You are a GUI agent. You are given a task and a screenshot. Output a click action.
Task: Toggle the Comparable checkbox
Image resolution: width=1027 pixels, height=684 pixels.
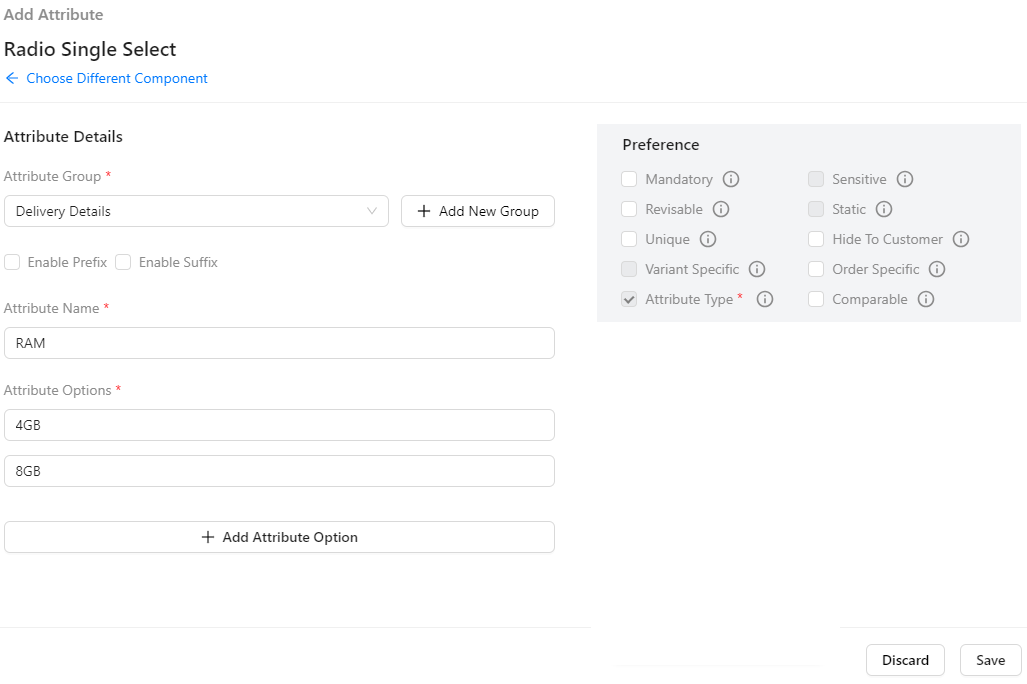click(x=816, y=300)
